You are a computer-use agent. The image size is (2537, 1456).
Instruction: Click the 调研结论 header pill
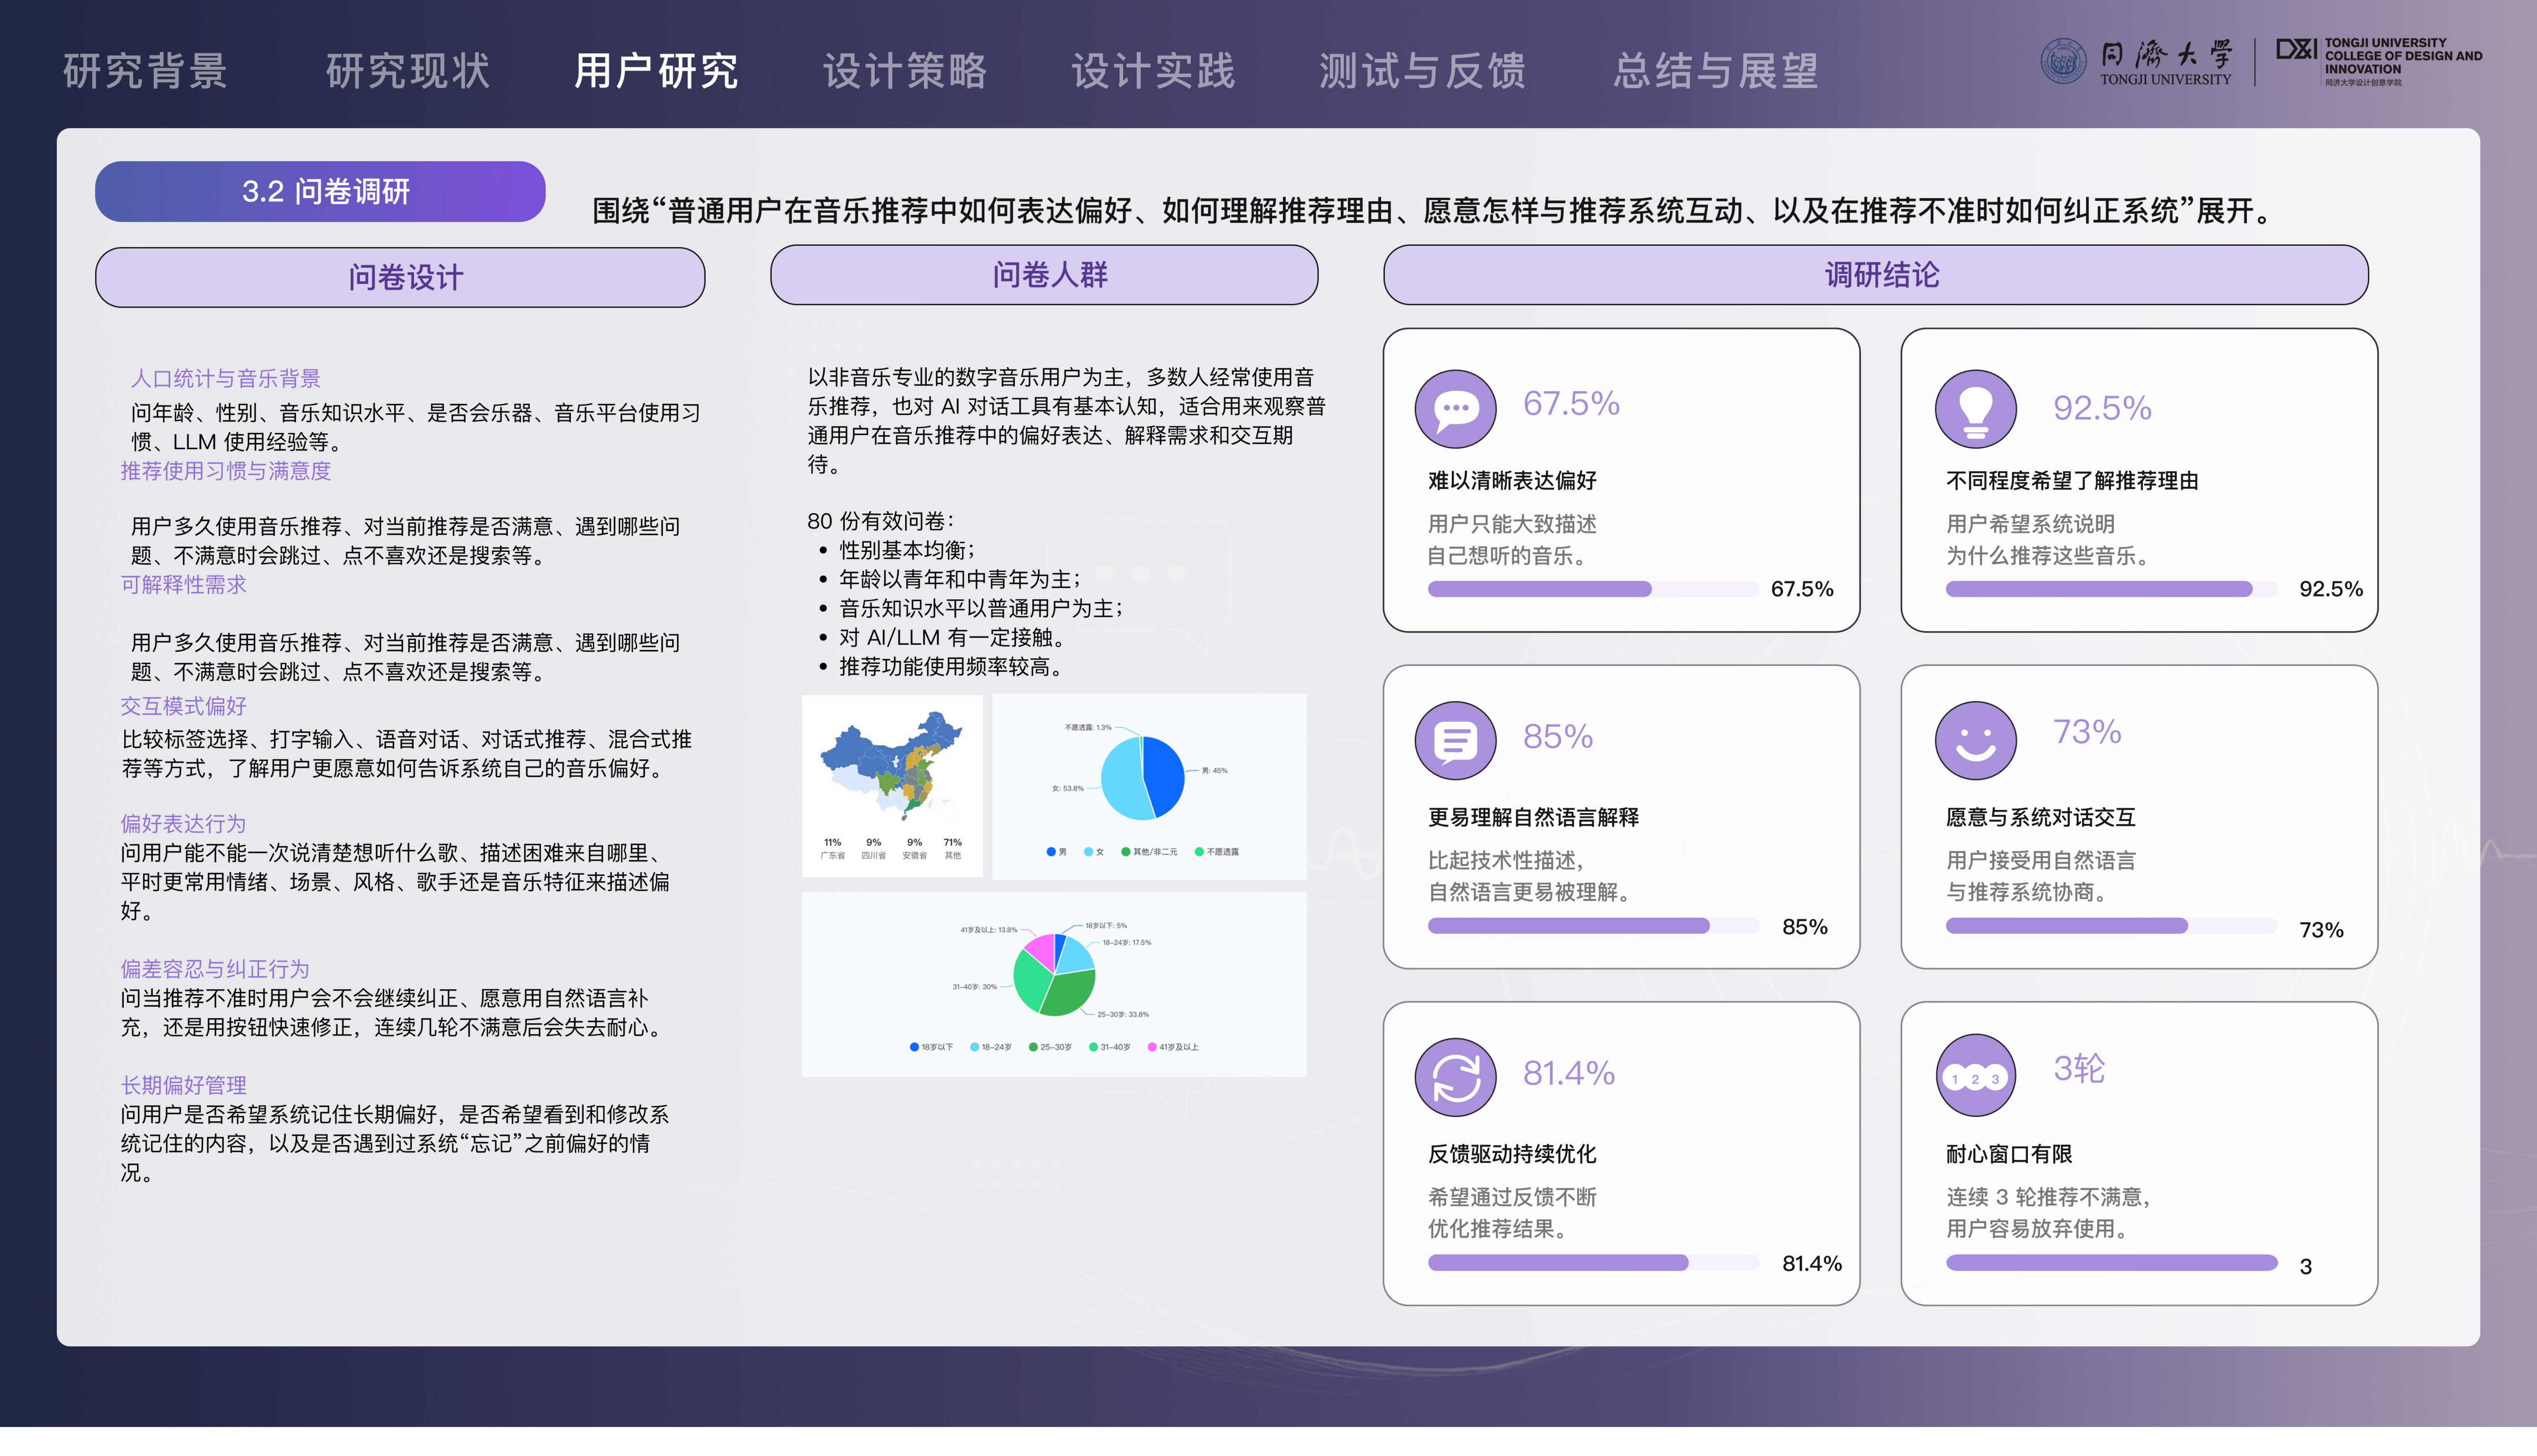coord(1876,275)
